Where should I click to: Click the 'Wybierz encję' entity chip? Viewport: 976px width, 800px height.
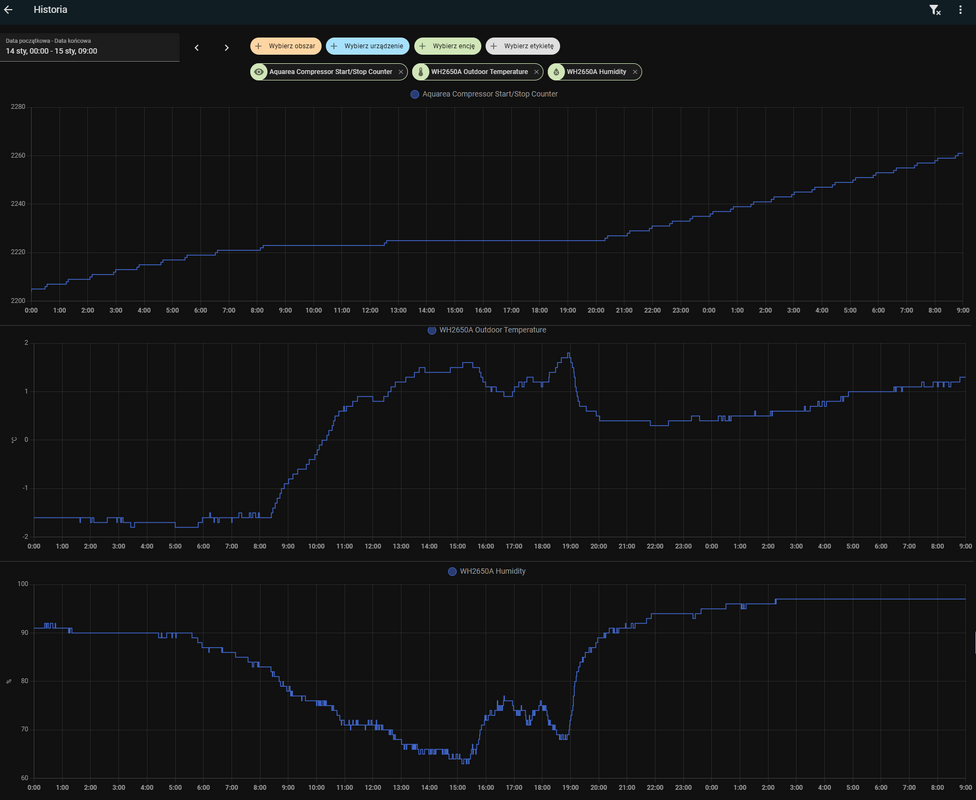pyautogui.click(x=447, y=46)
